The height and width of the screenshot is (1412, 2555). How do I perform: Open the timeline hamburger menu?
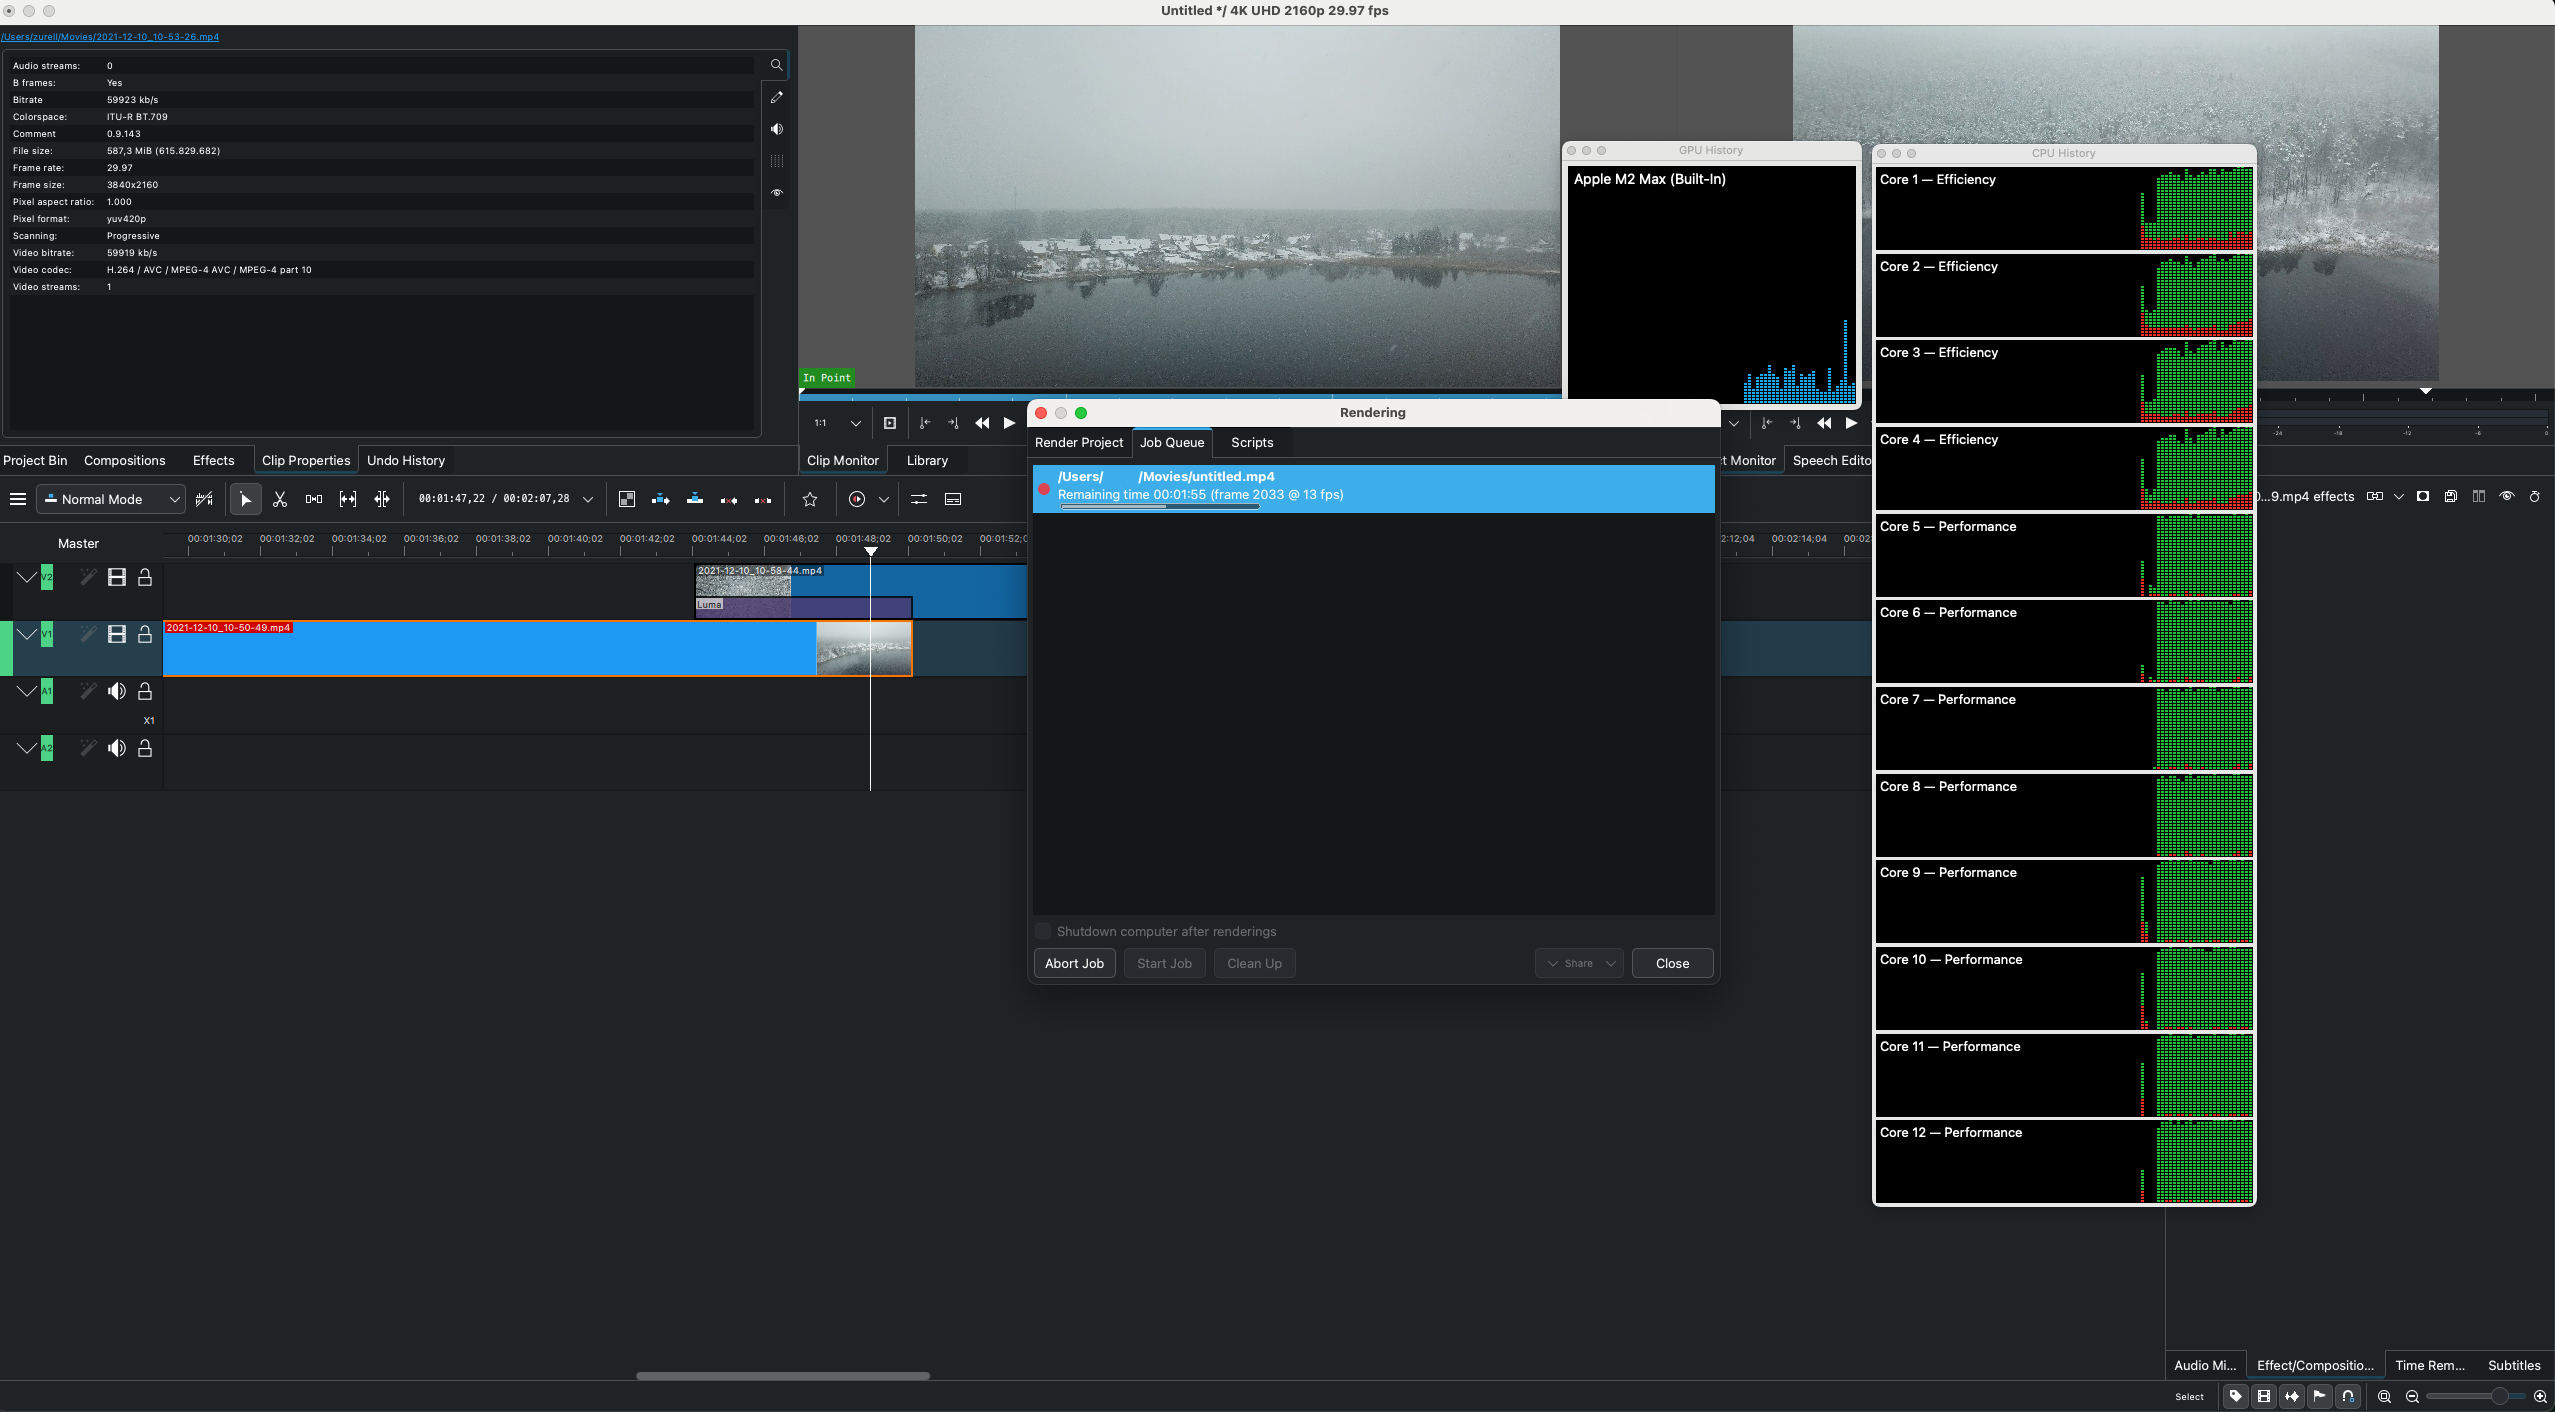[x=18, y=499]
